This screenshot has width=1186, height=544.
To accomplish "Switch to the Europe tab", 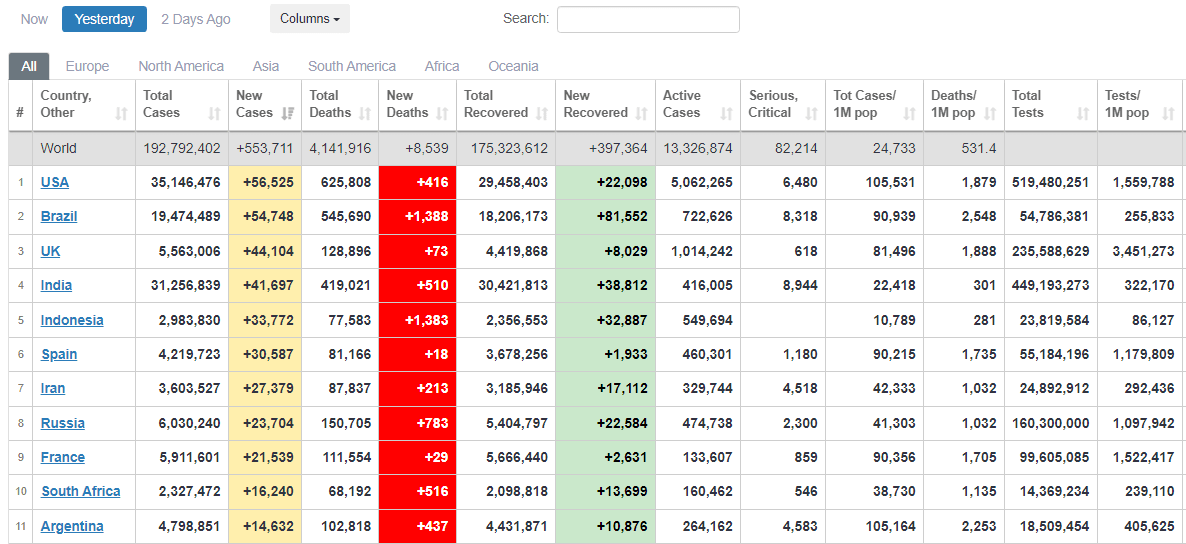I will pyautogui.click(x=87, y=66).
